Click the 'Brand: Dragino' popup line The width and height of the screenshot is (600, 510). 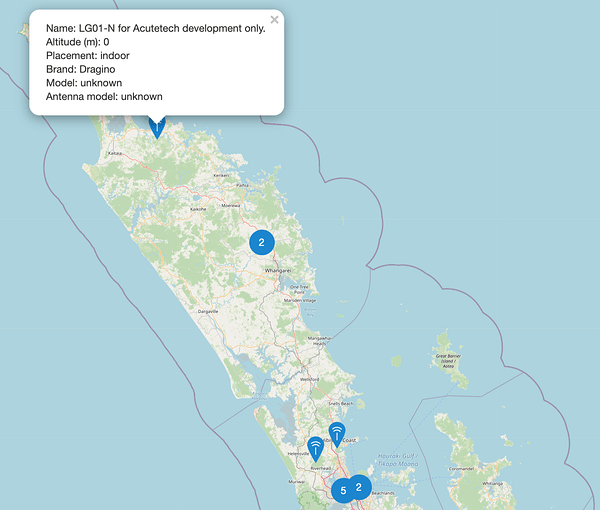click(x=81, y=69)
